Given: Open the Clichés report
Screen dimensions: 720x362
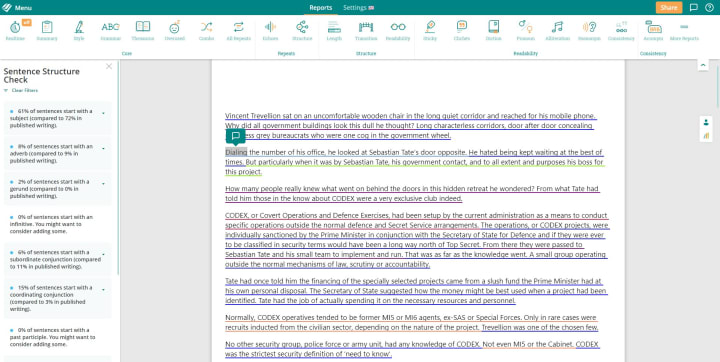Looking at the screenshot, I should 462,30.
